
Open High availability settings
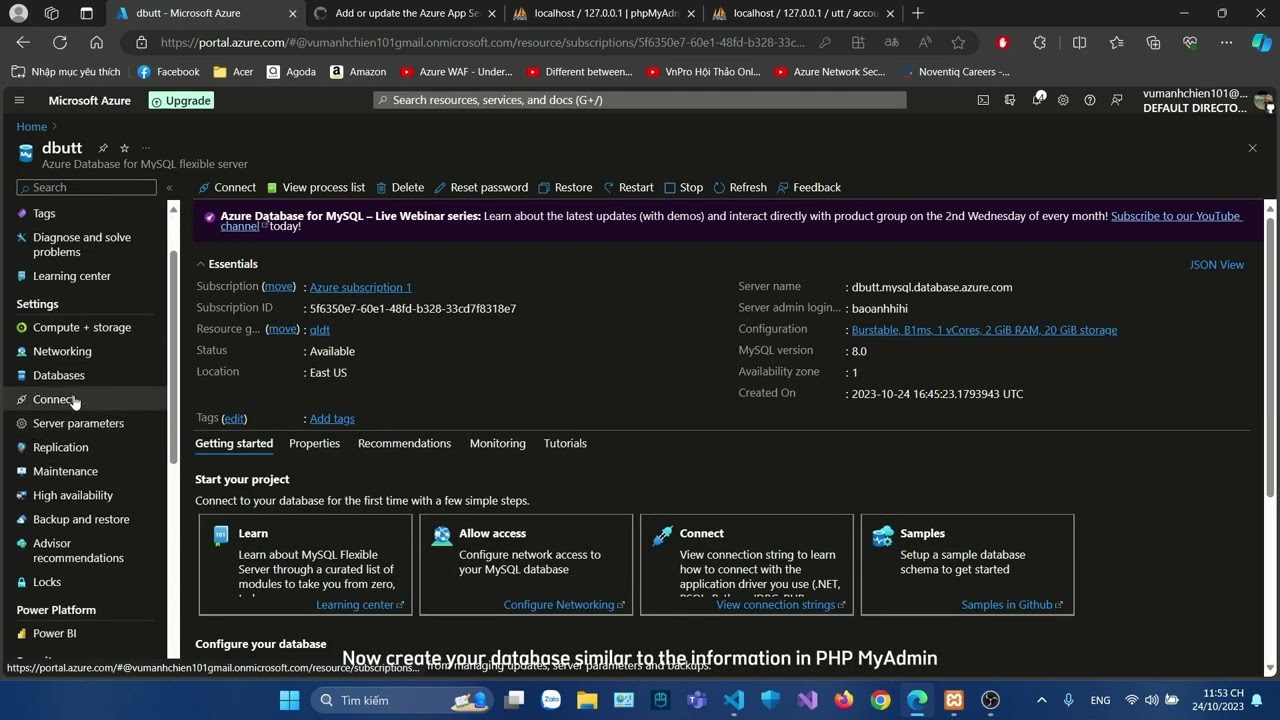point(73,495)
